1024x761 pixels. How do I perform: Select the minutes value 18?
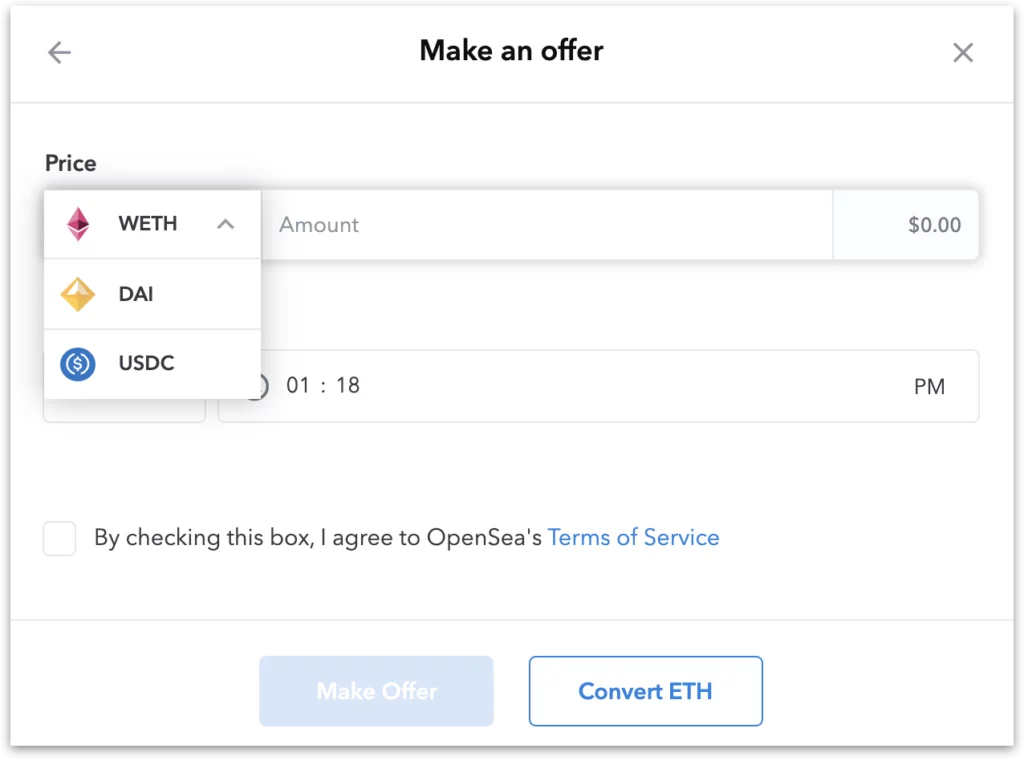tap(348, 385)
